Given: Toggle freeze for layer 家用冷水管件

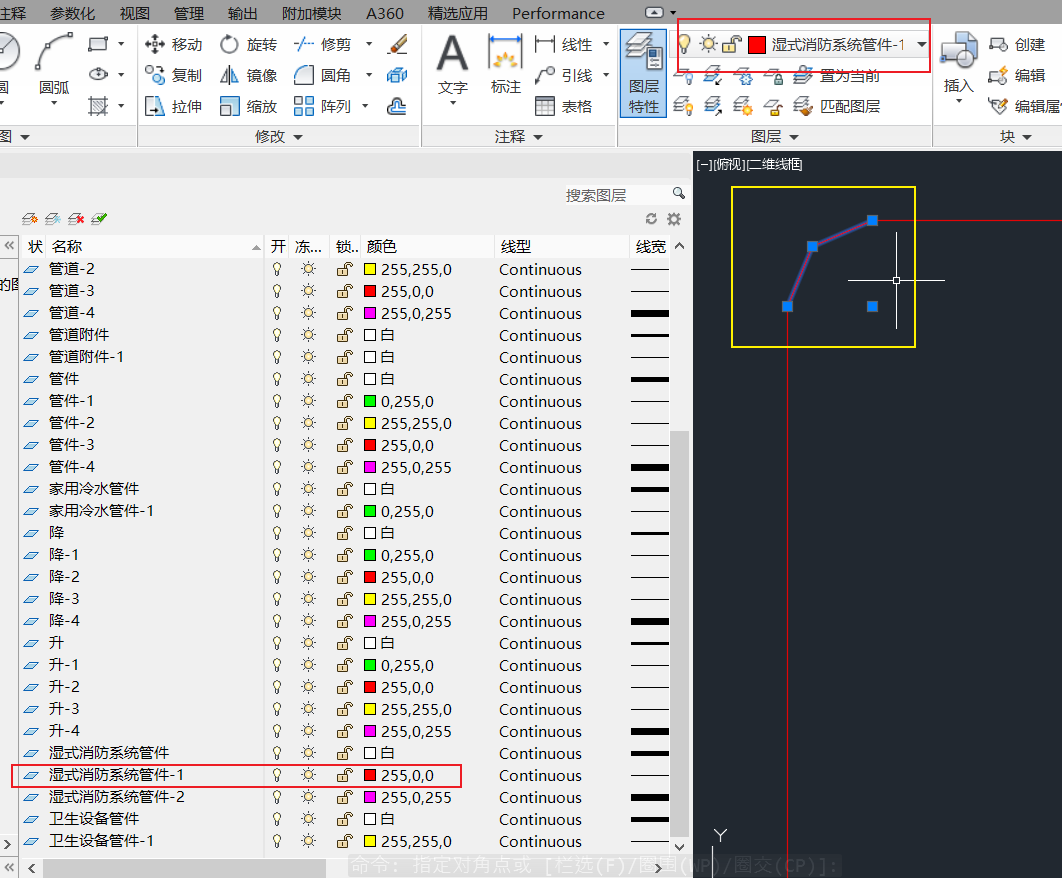Looking at the screenshot, I should pos(308,489).
